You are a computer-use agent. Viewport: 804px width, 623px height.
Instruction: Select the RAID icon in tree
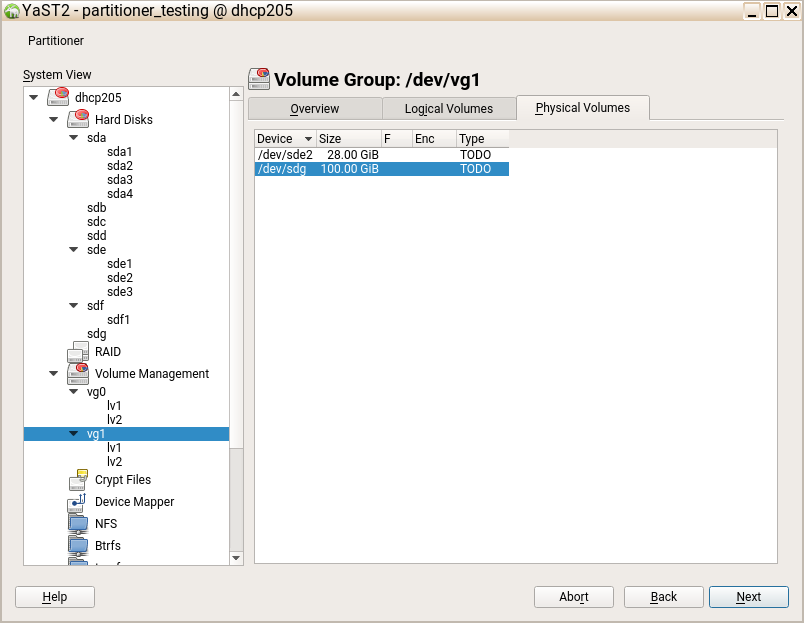pos(78,352)
